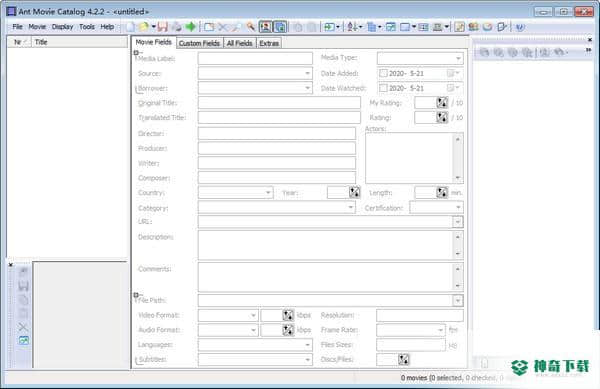The height and width of the screenshot is (389, 600).
Task: Click the Original Title input field
Action: pos(279,103)
